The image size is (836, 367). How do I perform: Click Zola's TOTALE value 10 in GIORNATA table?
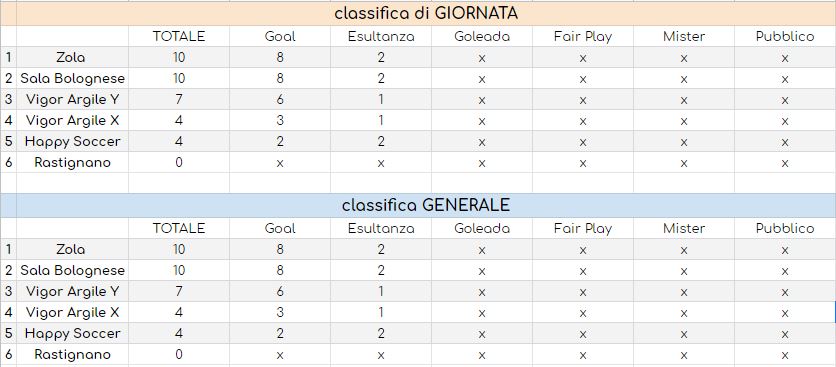pyautogui.click(x=179, y=57)
